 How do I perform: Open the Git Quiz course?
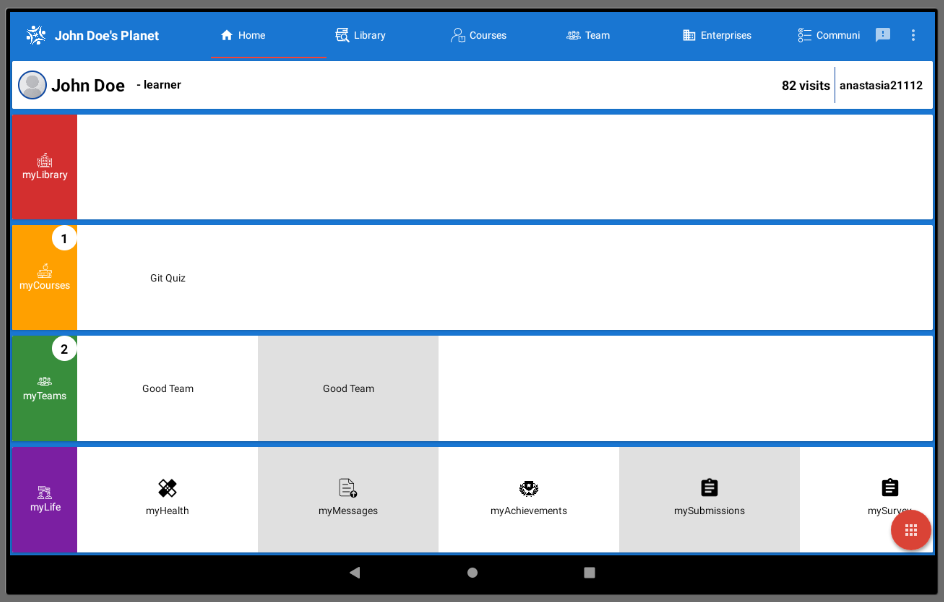pyautogui.click(x=167, y=278)
